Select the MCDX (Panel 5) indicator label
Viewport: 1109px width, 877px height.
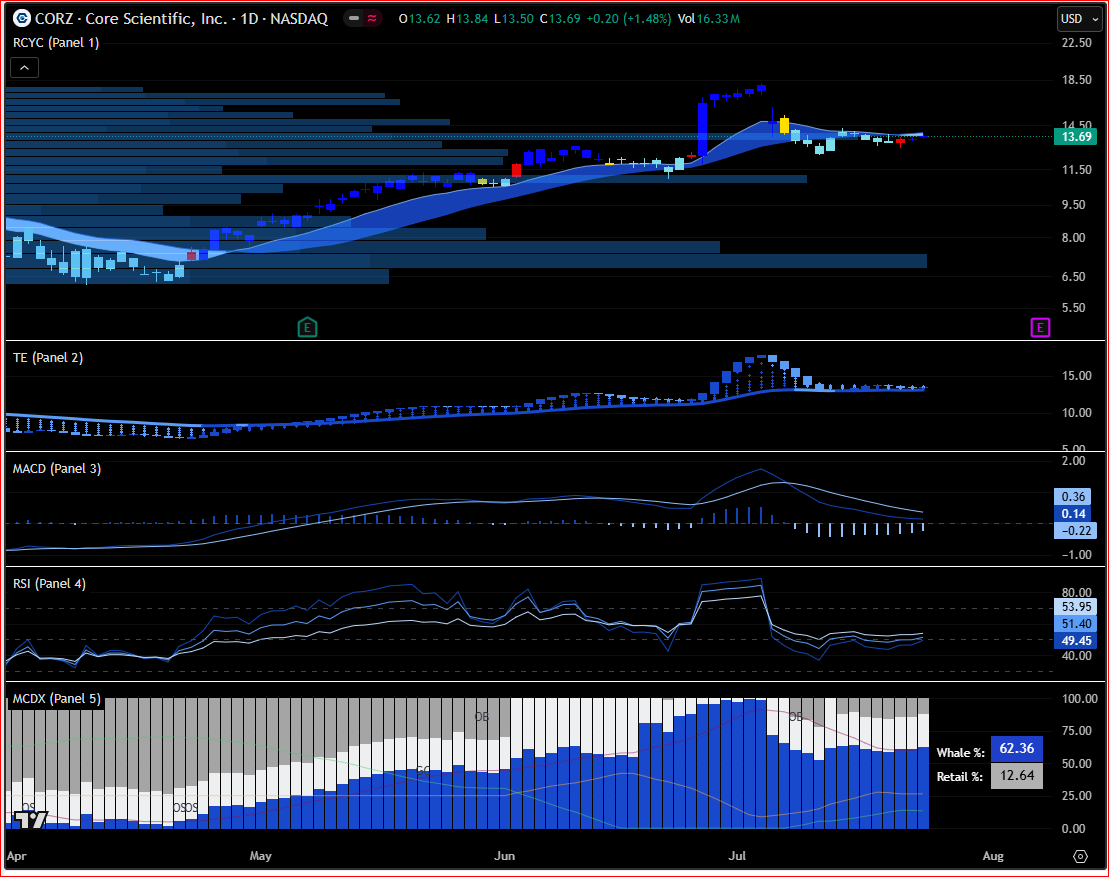pyautogui.click(x=57, y=699)
